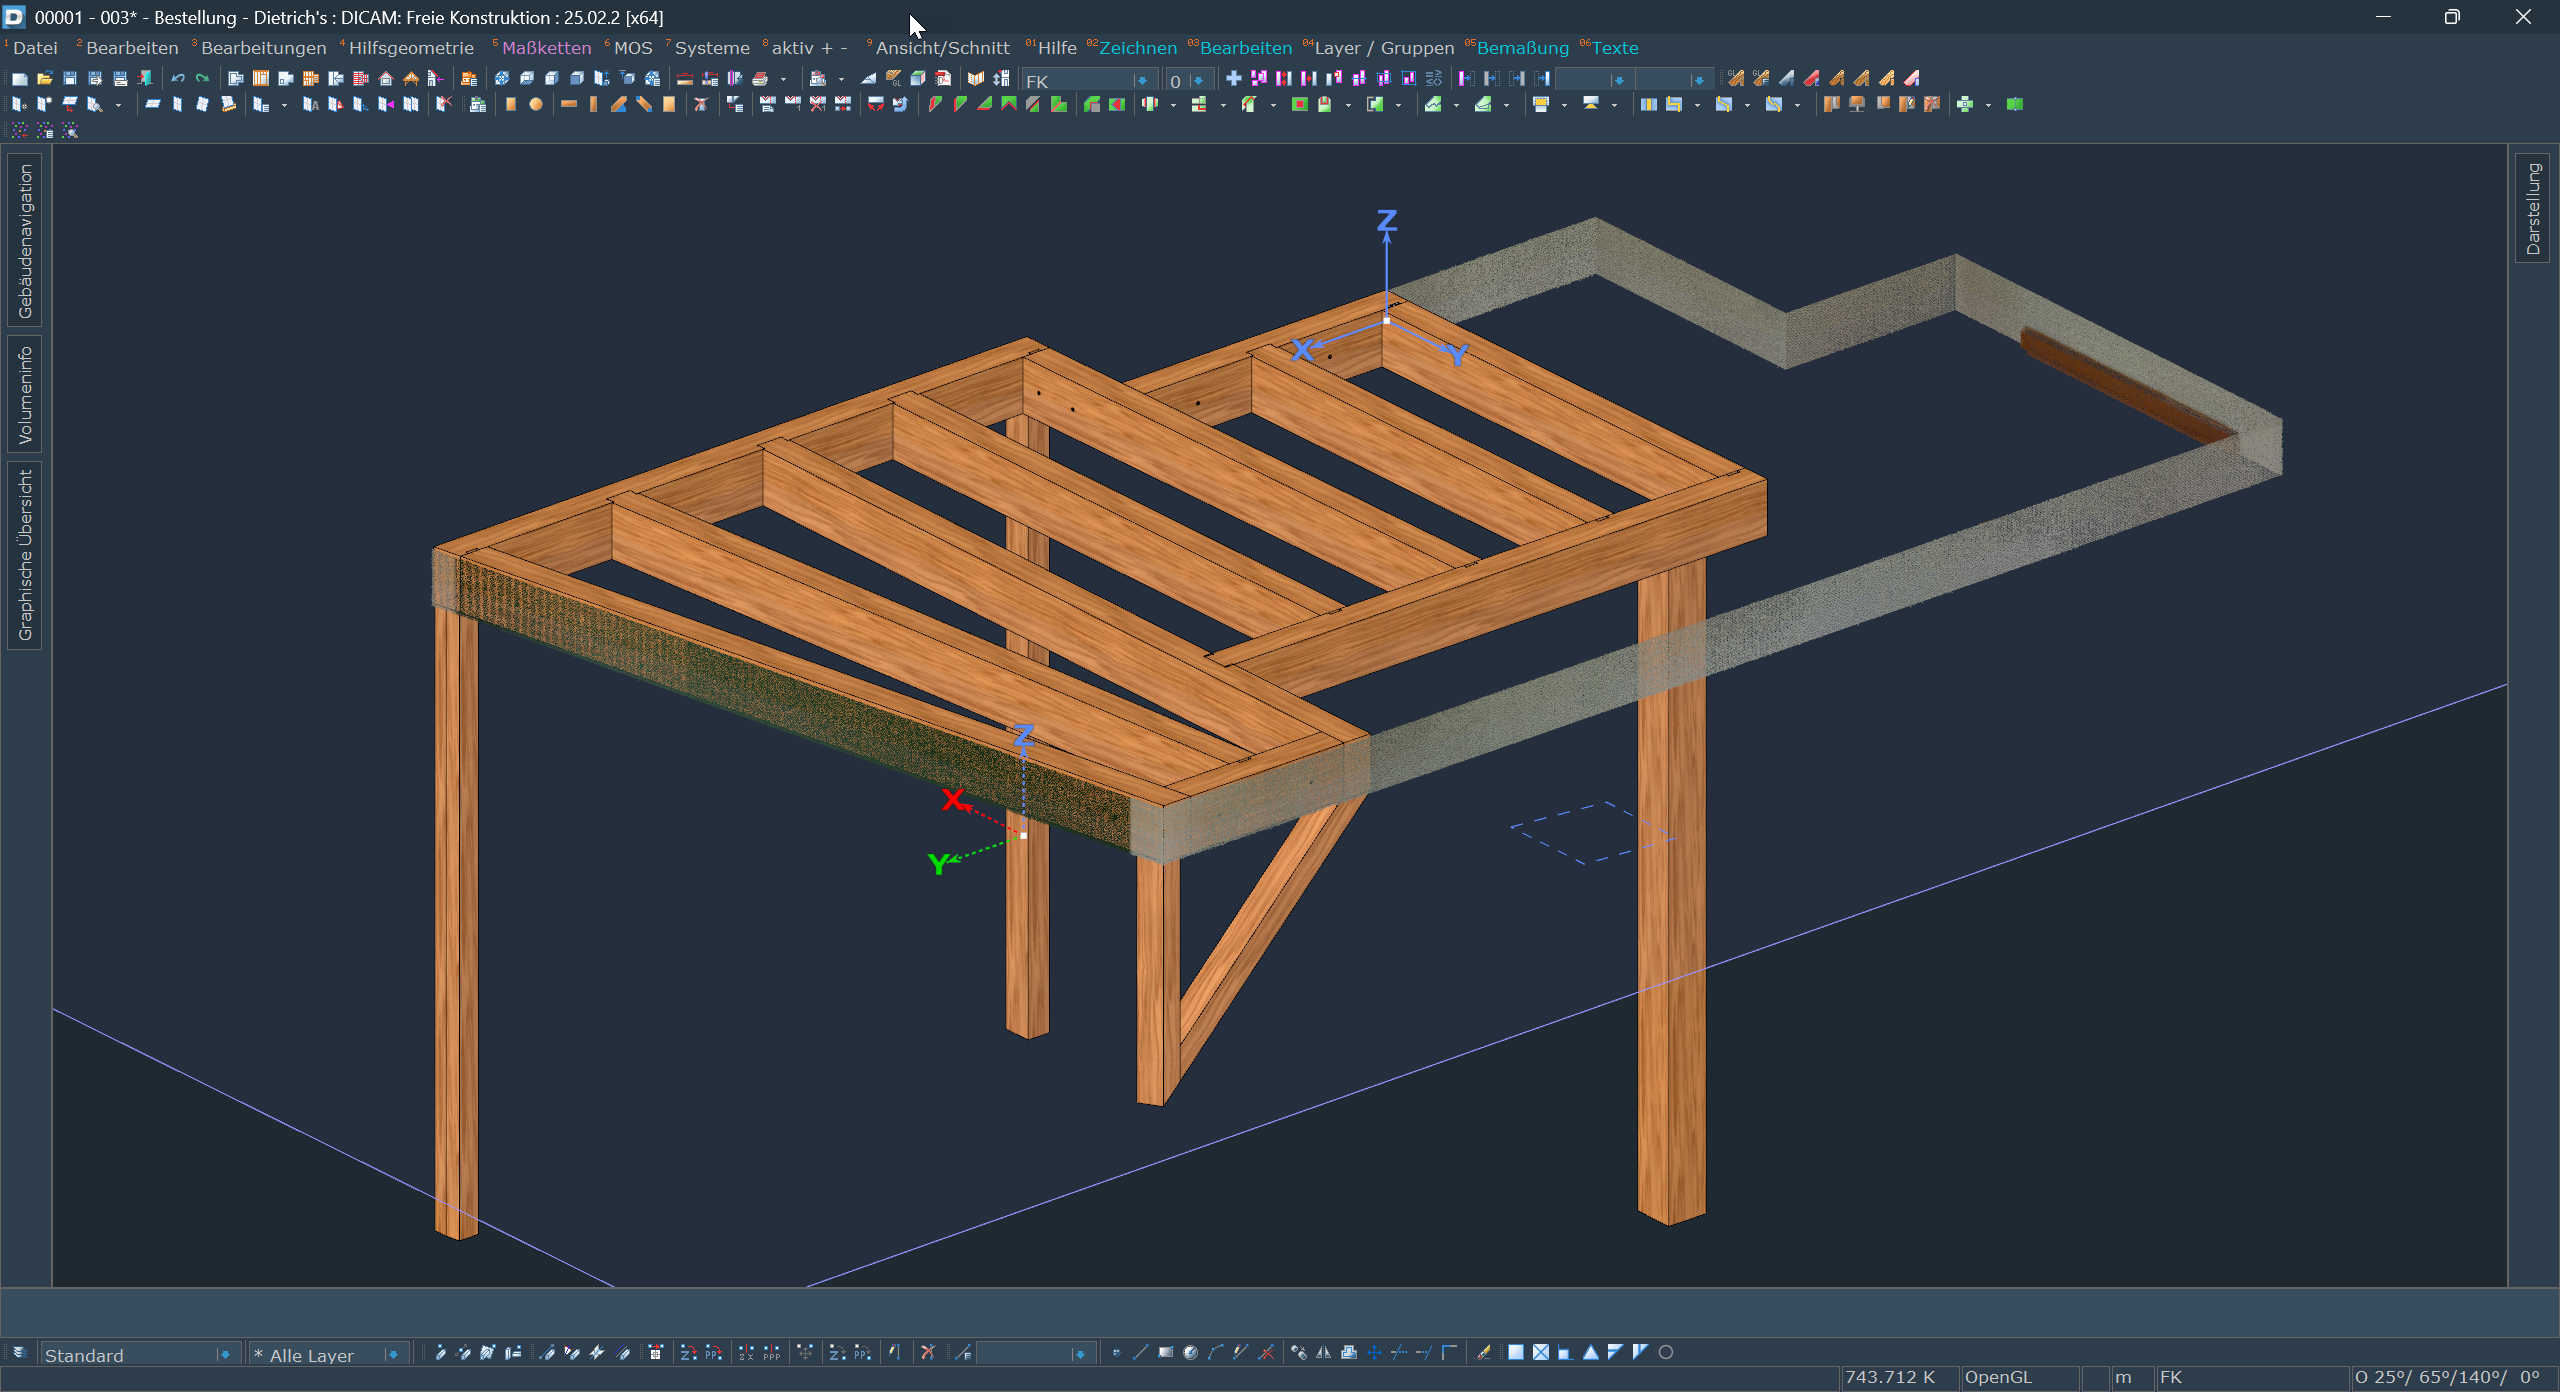Open the Datei menu
Screen dimensions: 2560x1392
pos(35,47)
